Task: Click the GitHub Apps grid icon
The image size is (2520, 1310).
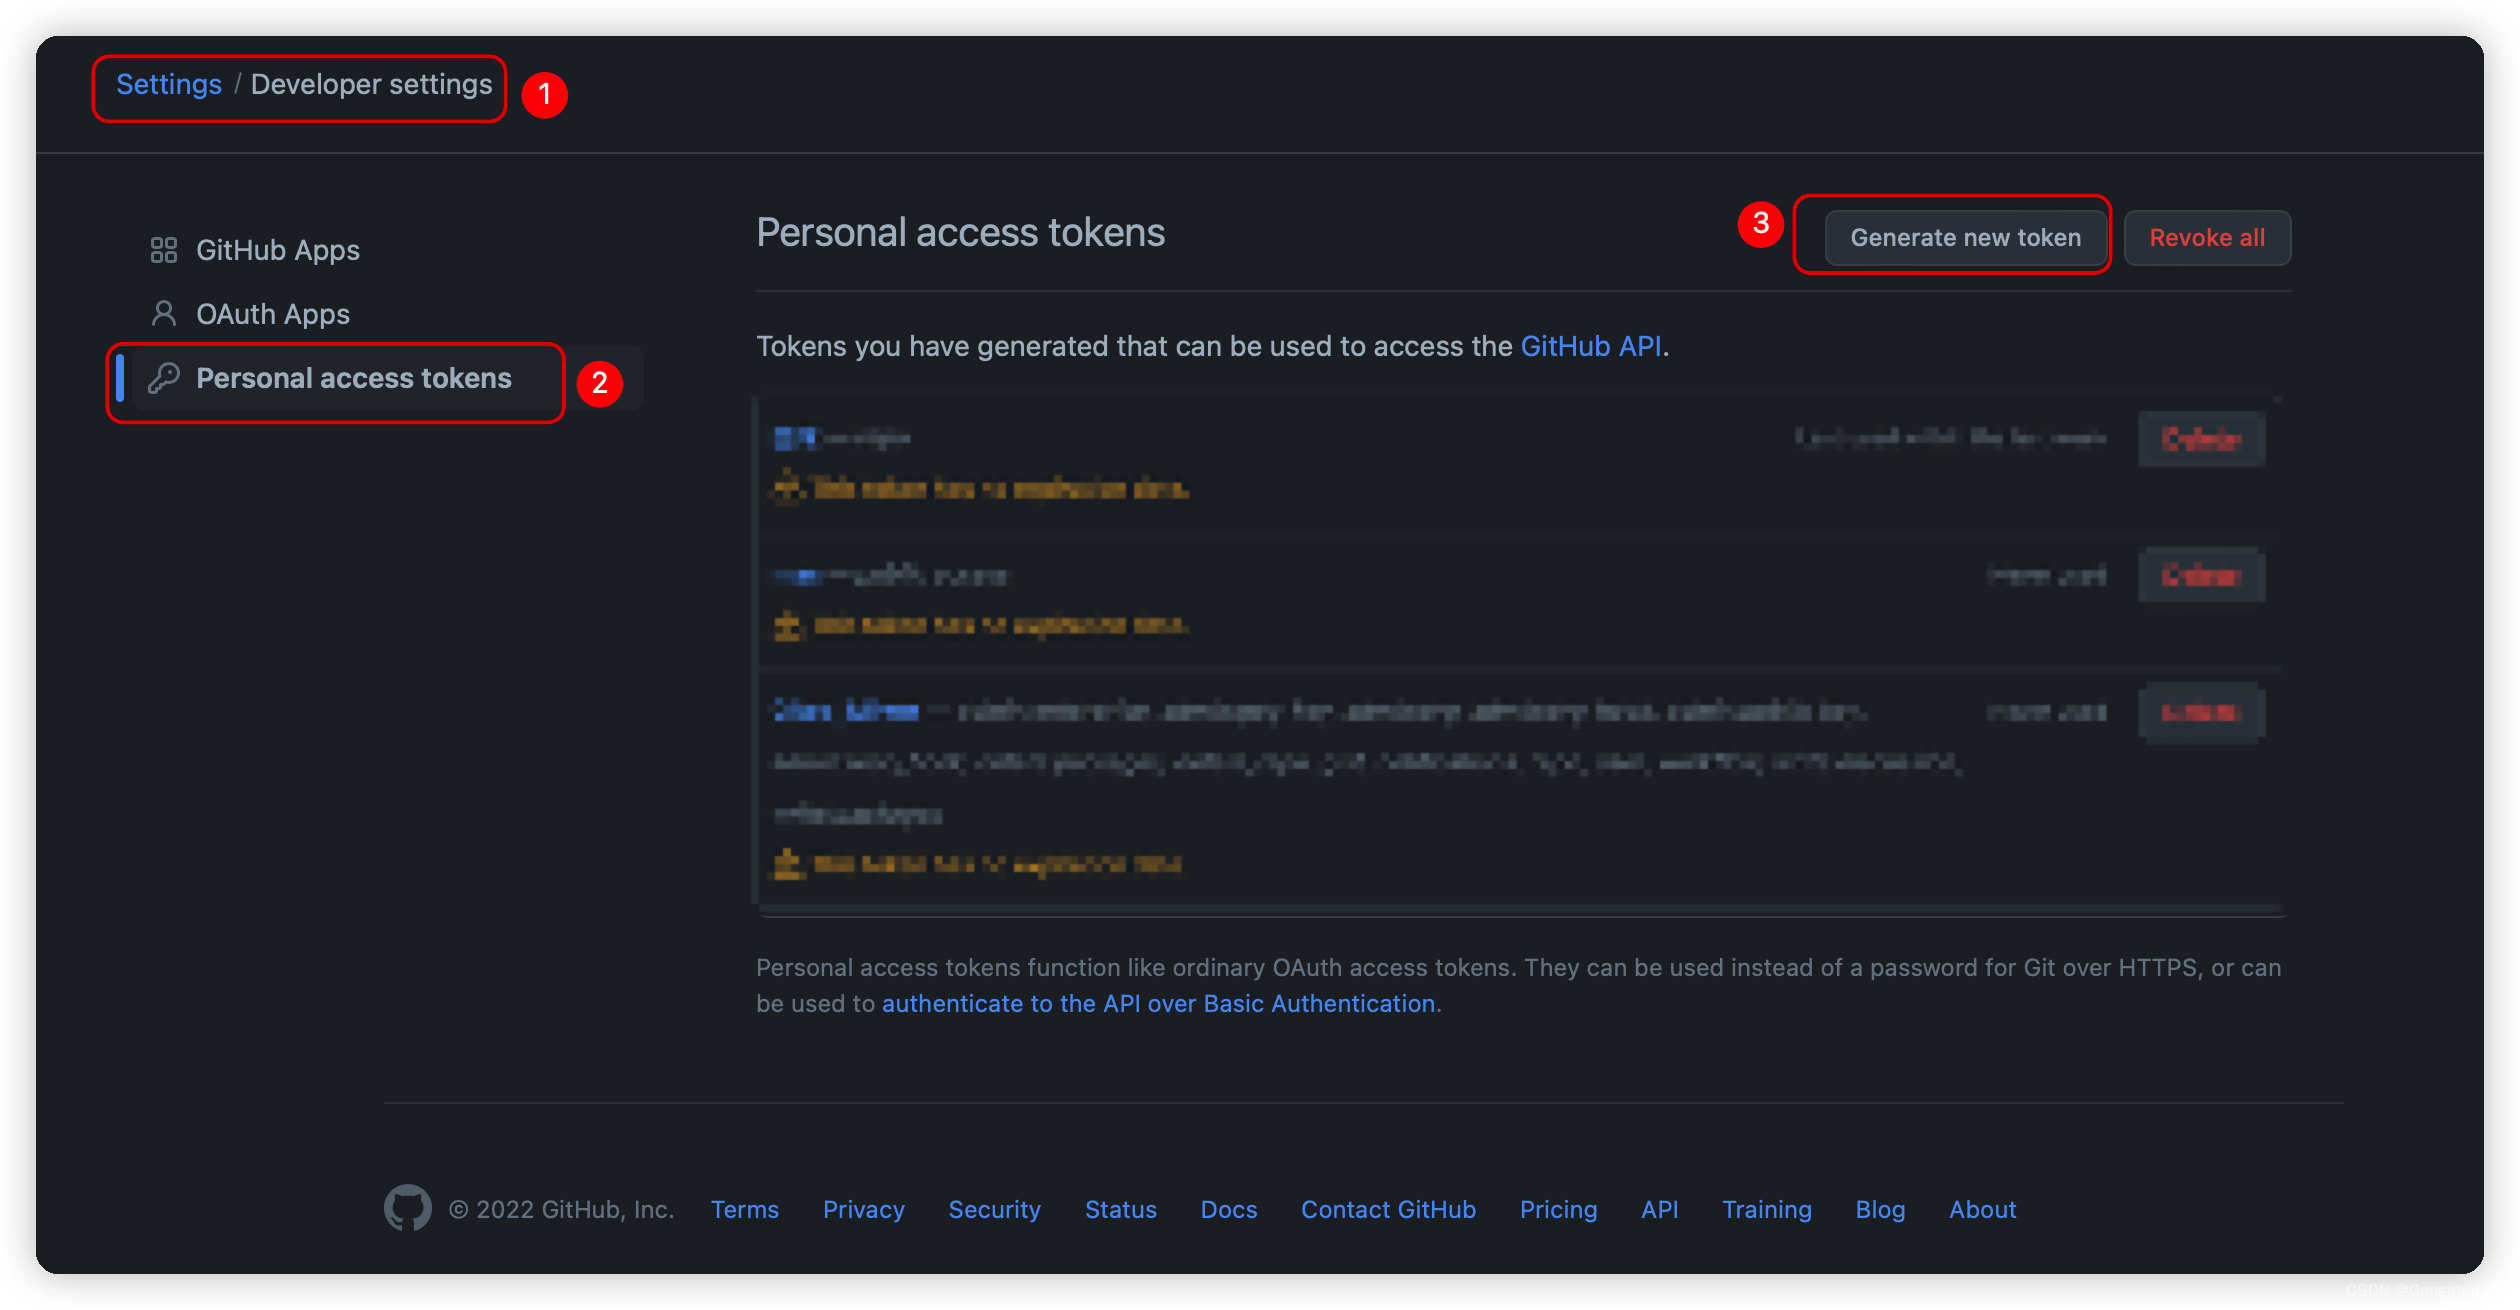Action: [x=163, y=250]
